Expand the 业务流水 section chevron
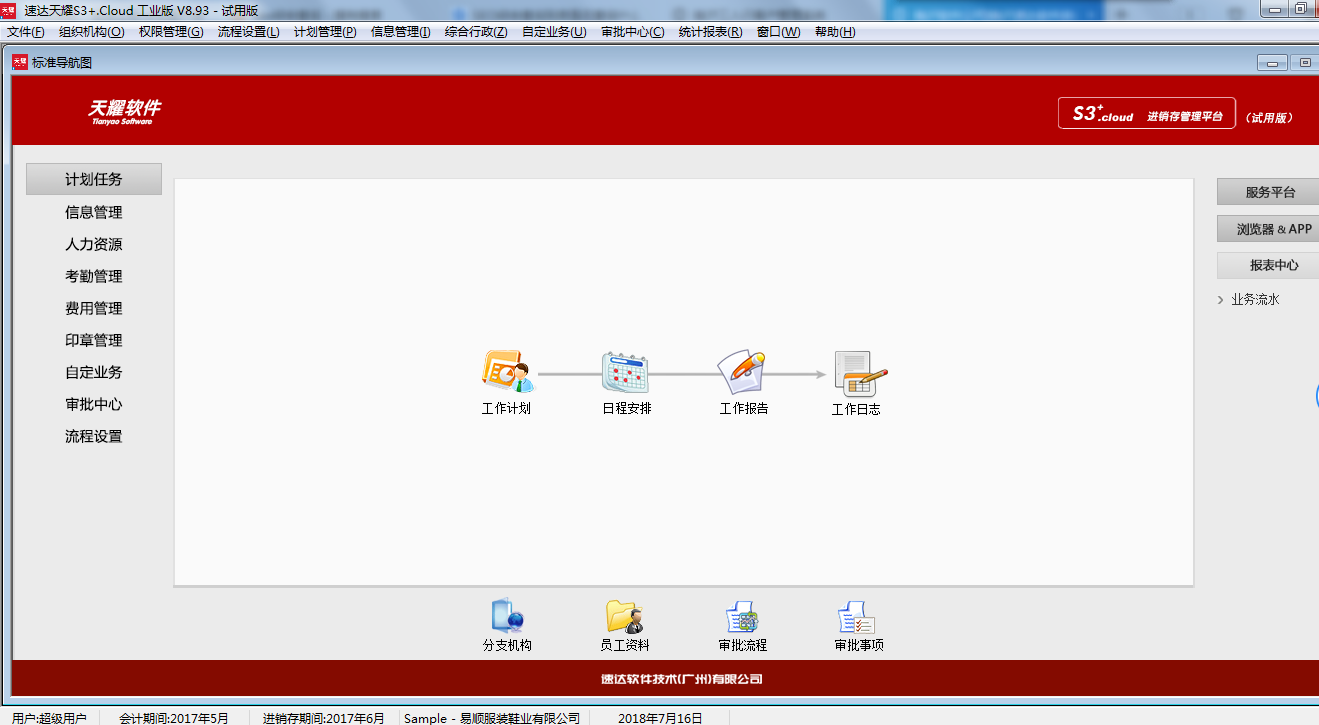This screenshot has width=1319, height=725. (1221, 299)
